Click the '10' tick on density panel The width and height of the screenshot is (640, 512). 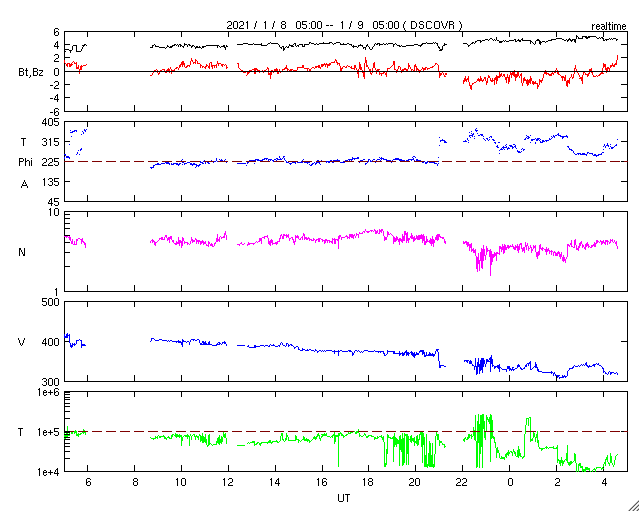click(55, 213)
